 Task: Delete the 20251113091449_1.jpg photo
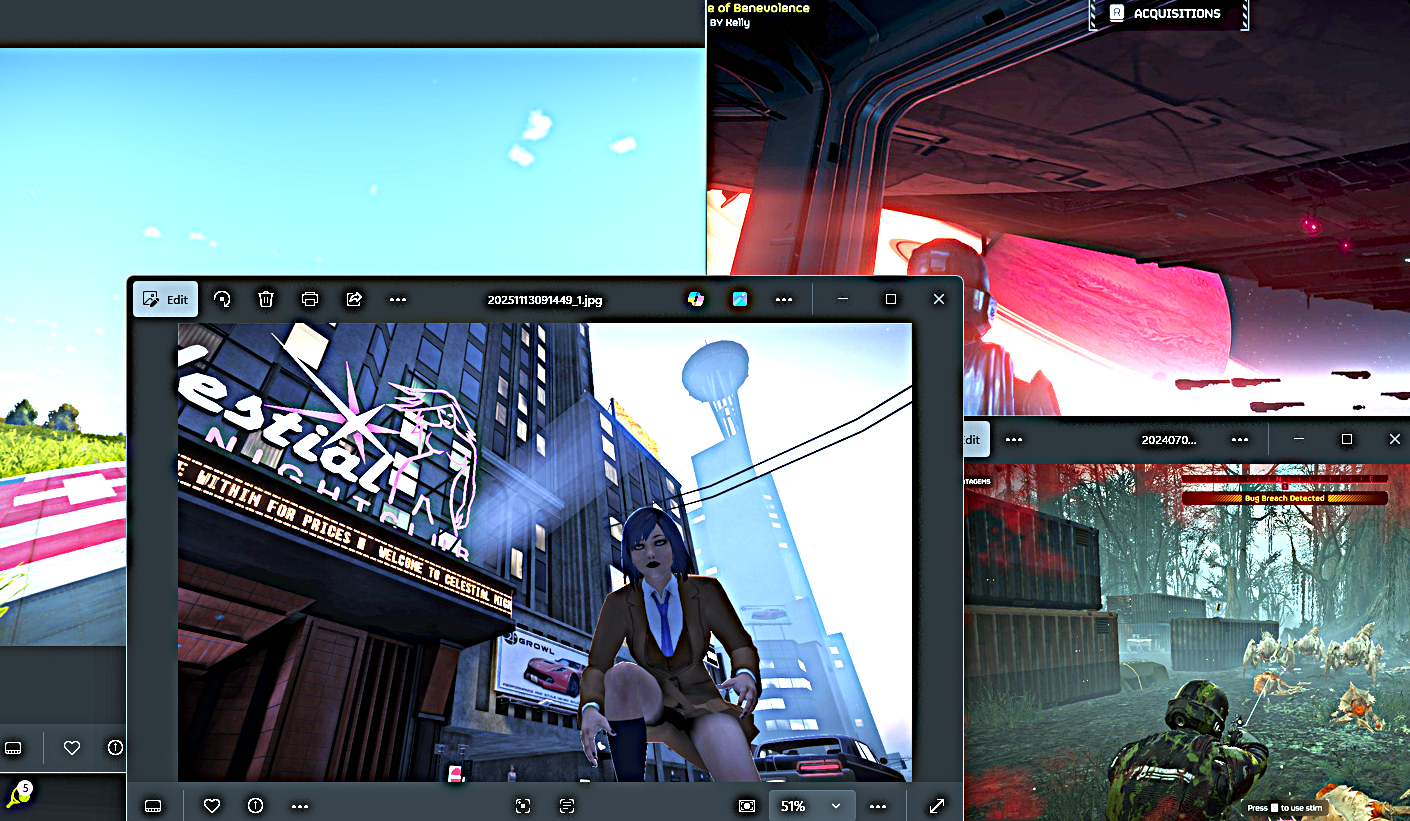[266, 299]
